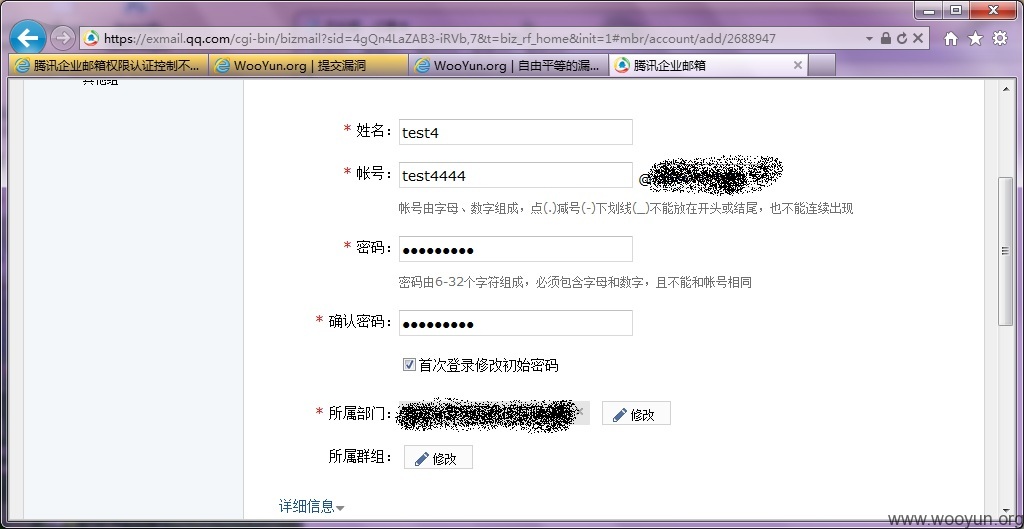Click the page scrollbar up arrow
Viewport: 1024px width, 529px height.
(1006, 89)
